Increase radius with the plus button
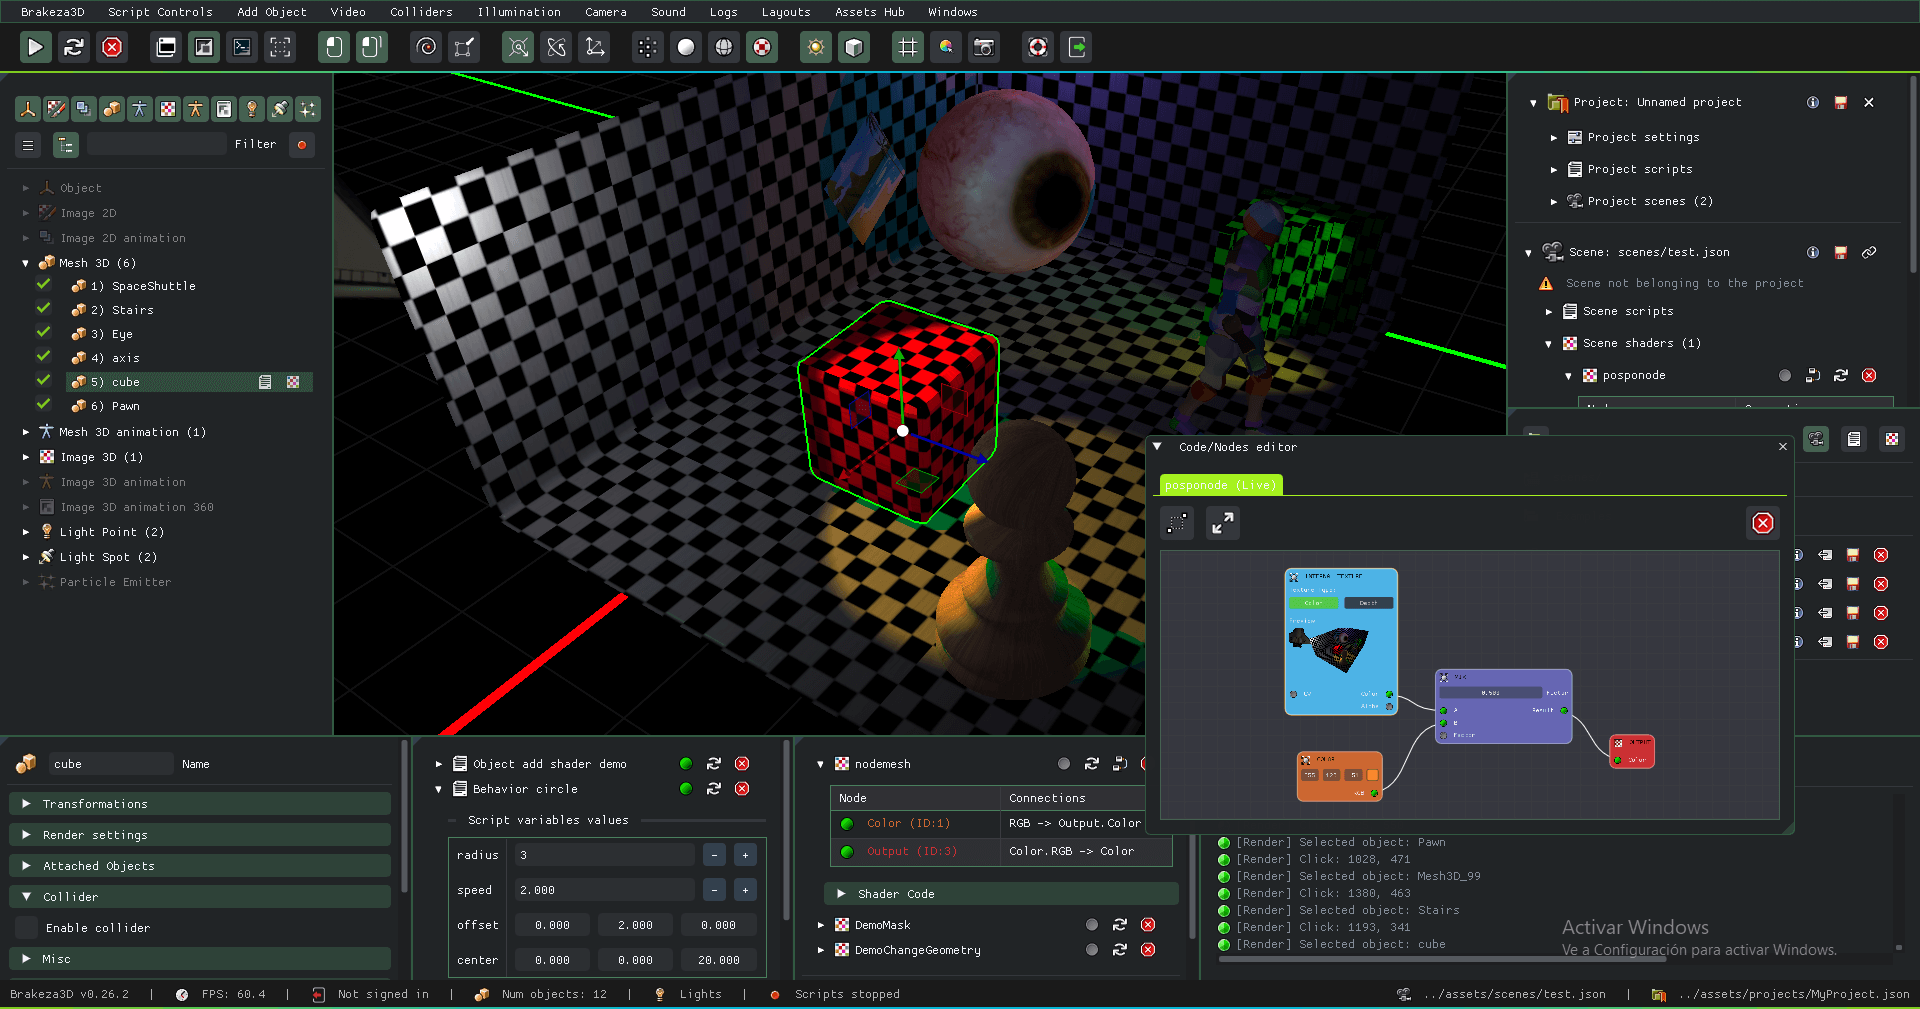Viewport: 1920px width, 1009px height. coord(745,855)
